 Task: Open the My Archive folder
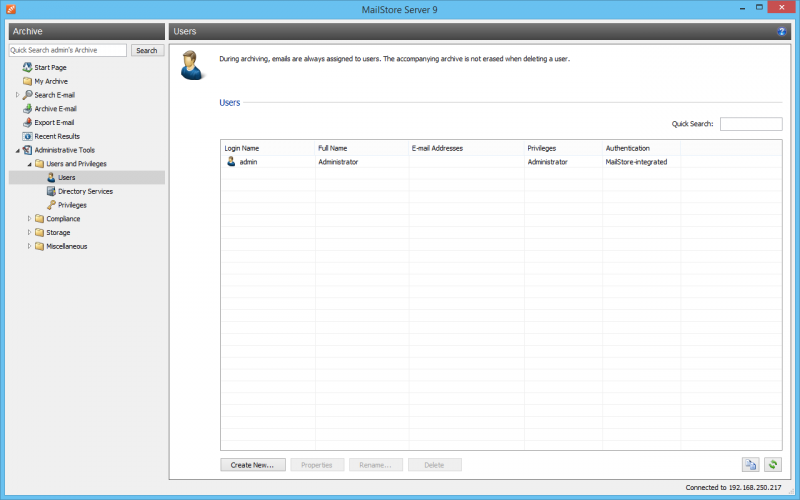coord(51,81)
